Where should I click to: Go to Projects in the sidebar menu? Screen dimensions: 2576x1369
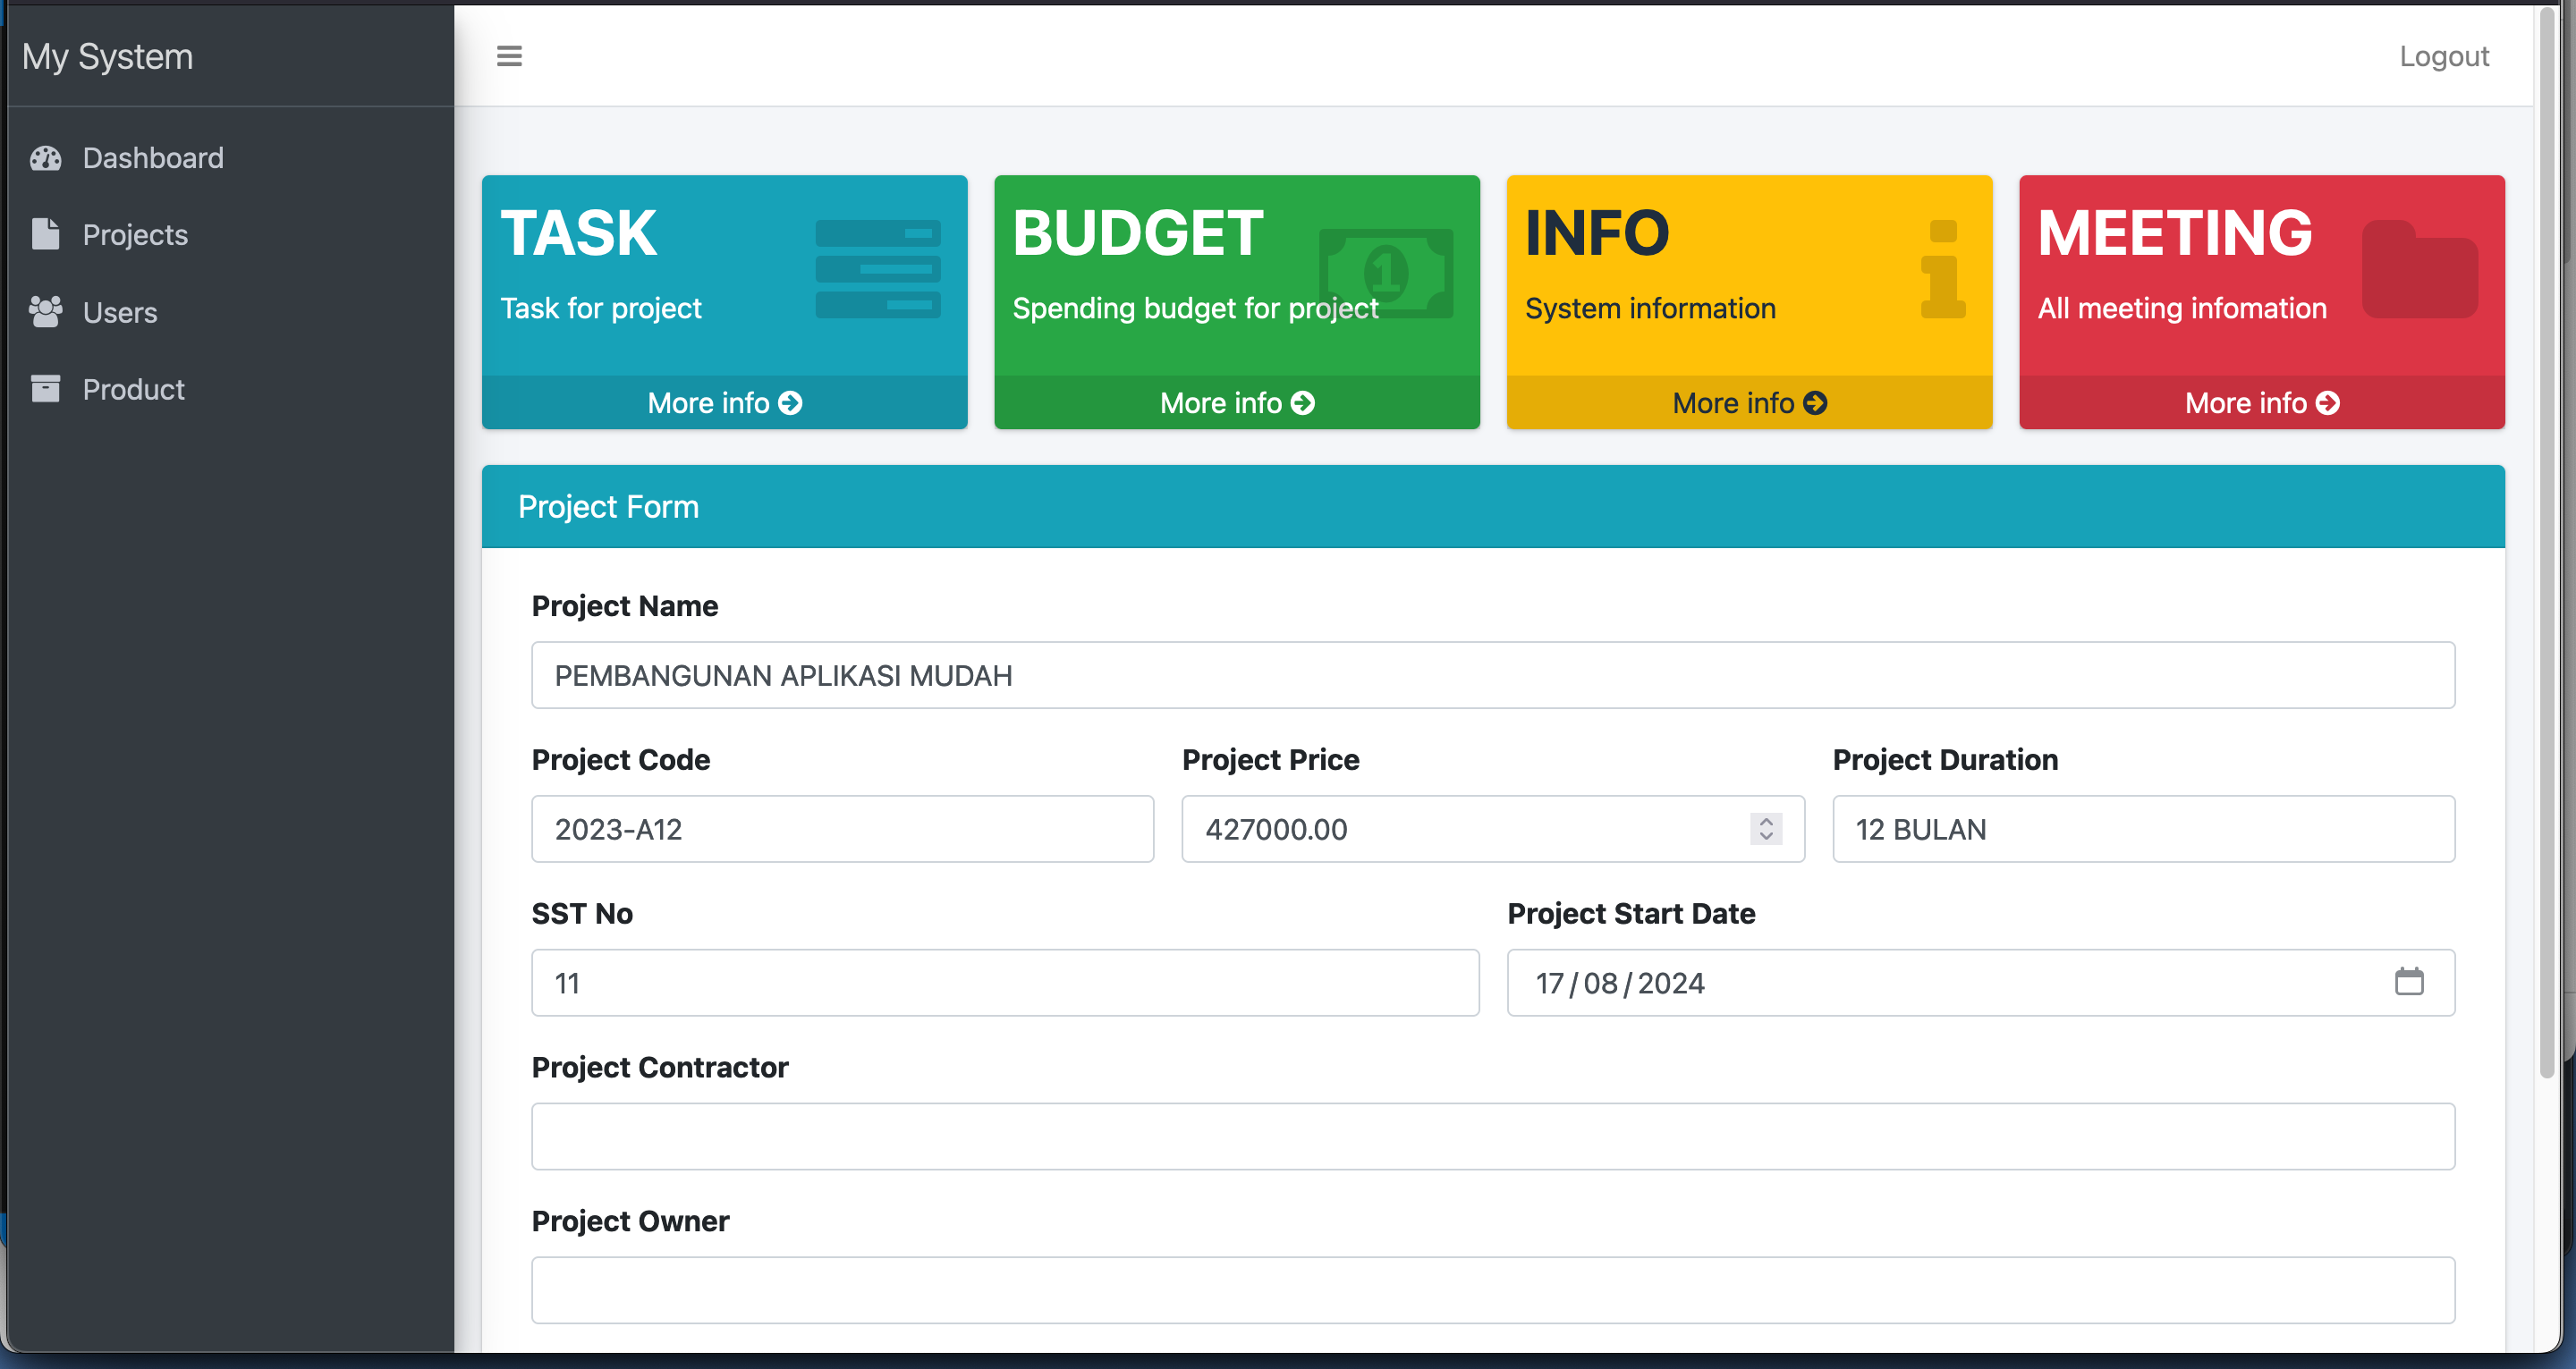click(135, 235)
